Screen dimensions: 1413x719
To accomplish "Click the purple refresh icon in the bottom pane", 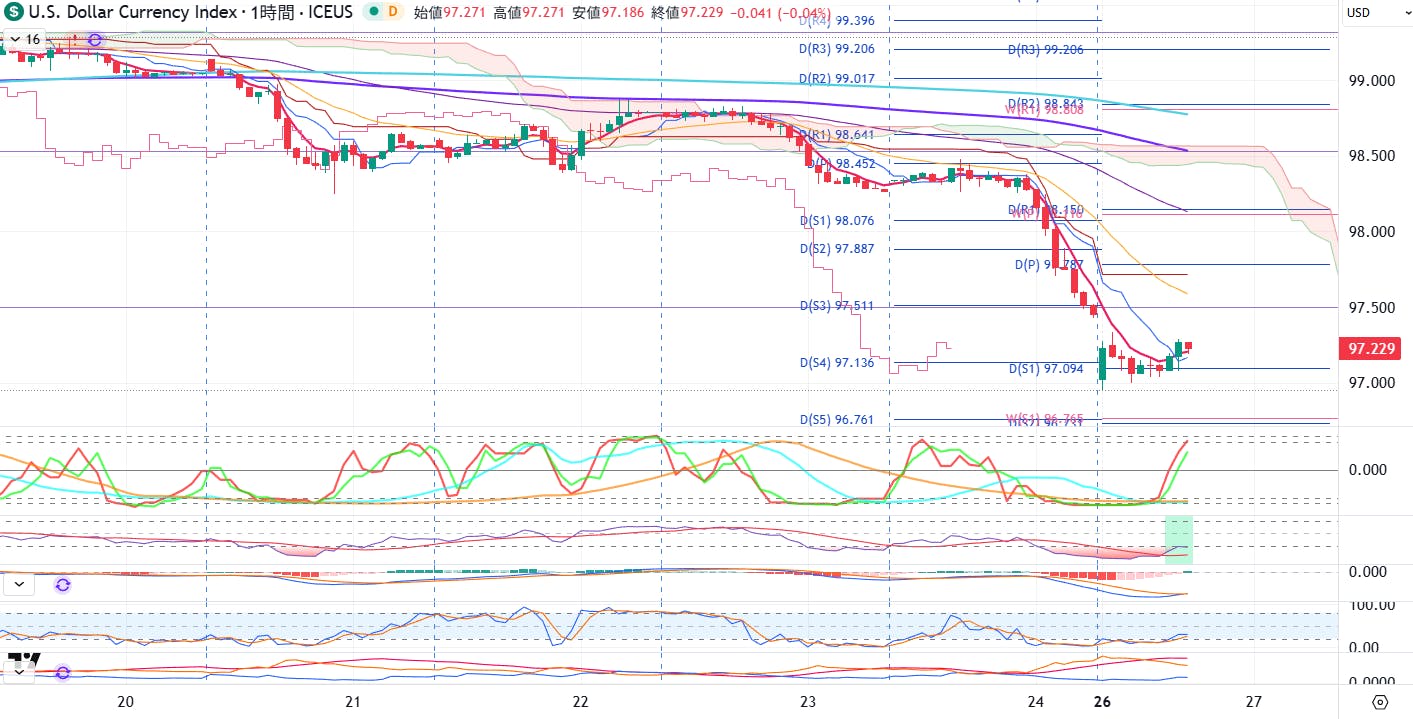I will (63, 672).
